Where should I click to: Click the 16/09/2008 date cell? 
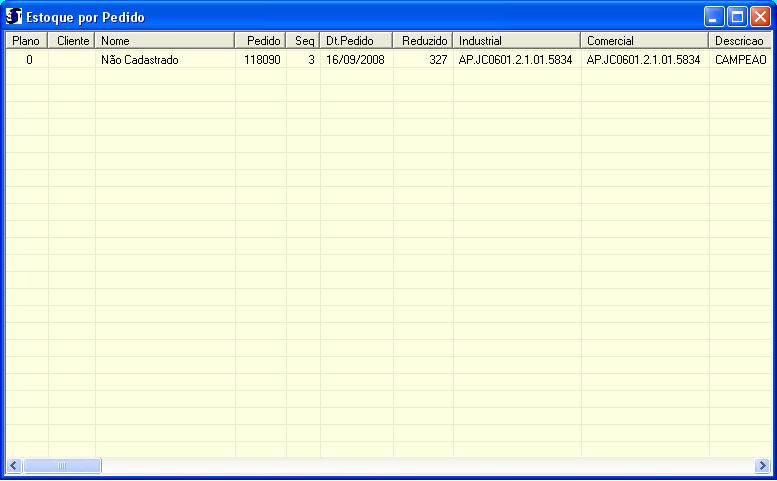(x=355, y=60)
